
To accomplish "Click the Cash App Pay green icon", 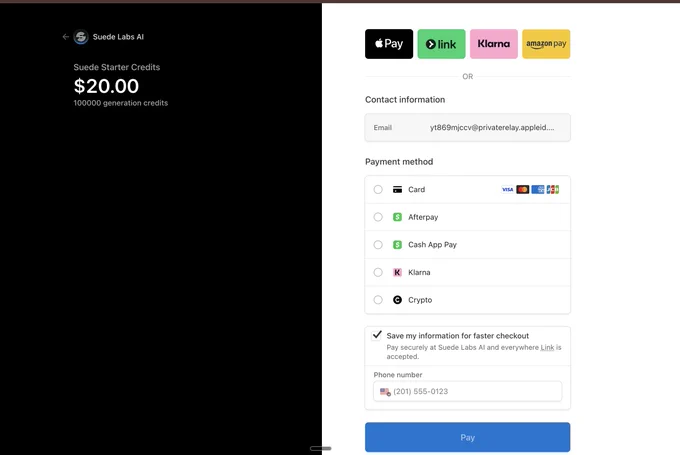I will [397, 245].
